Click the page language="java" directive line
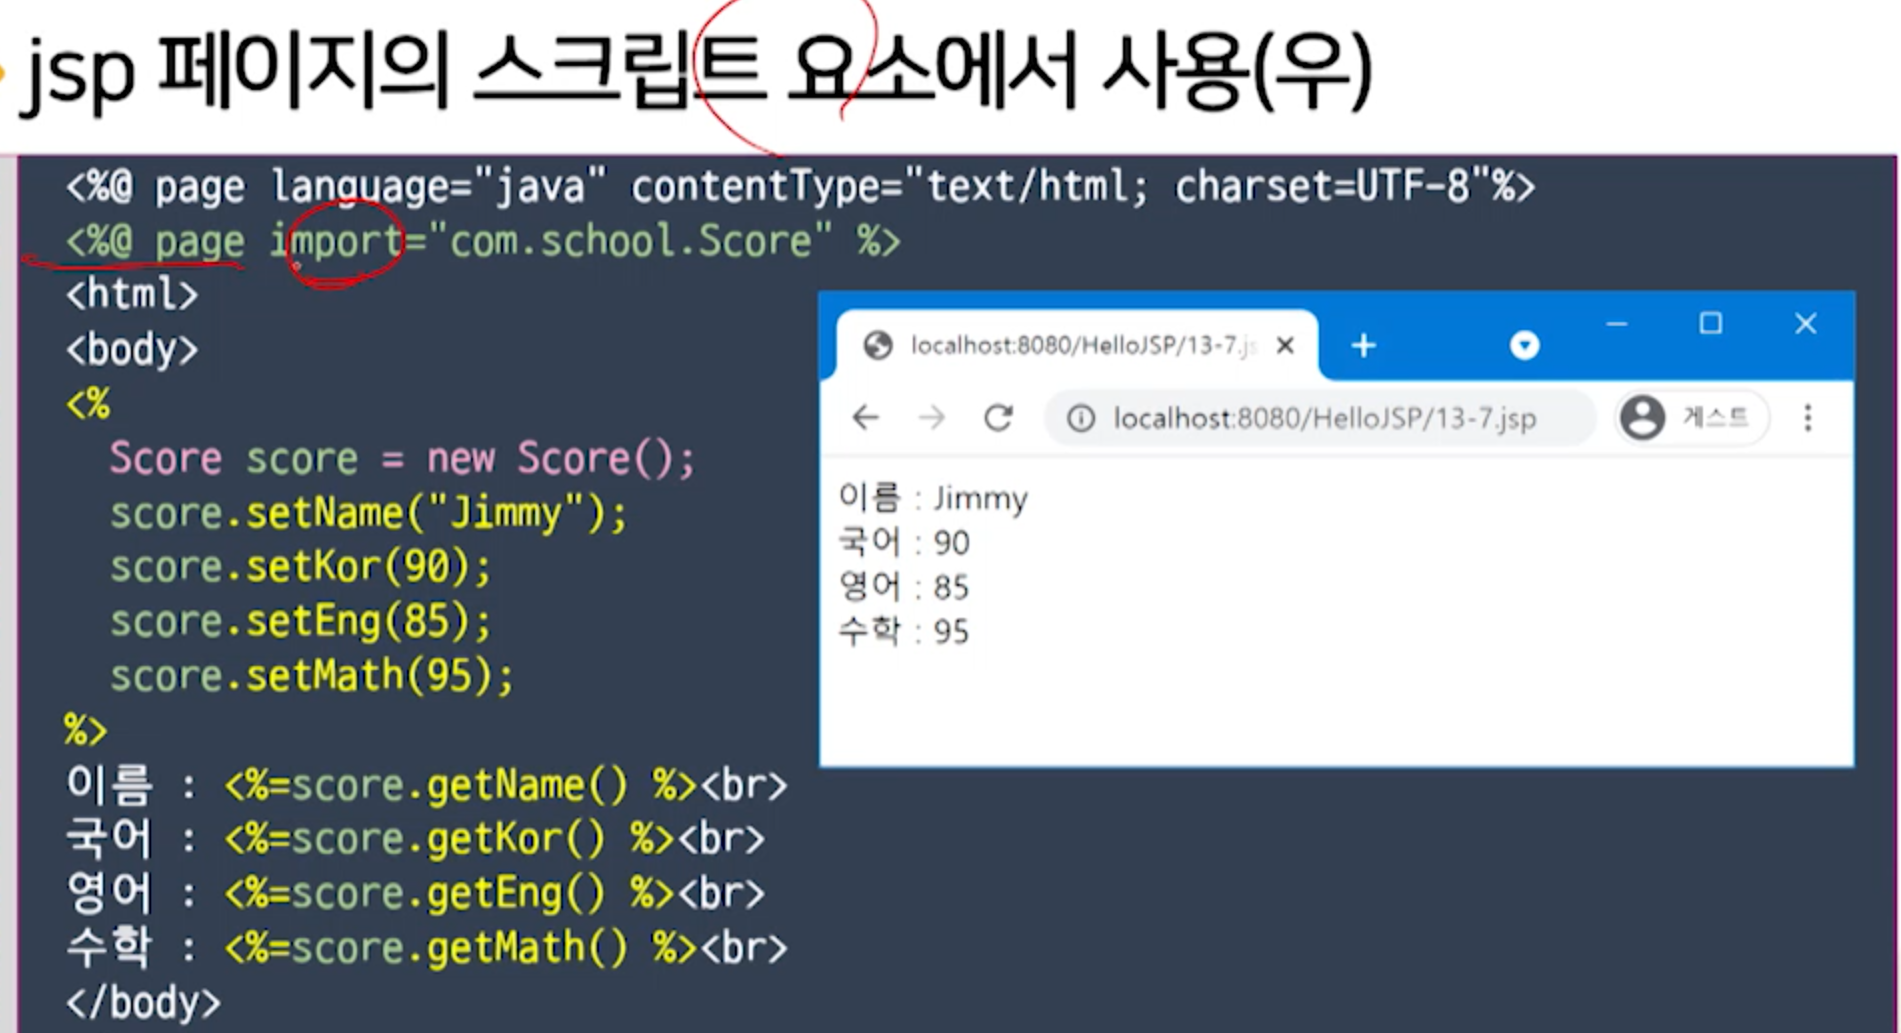Image resolution: width=1901 pixels, height=1033 pixels. pyautogui.click(x=800, y=186)
